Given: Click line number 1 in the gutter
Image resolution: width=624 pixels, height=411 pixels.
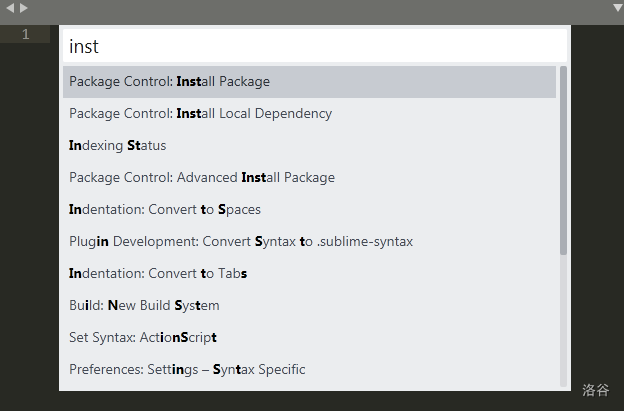Looking at the screenshot, I should [x=25, y=34].
